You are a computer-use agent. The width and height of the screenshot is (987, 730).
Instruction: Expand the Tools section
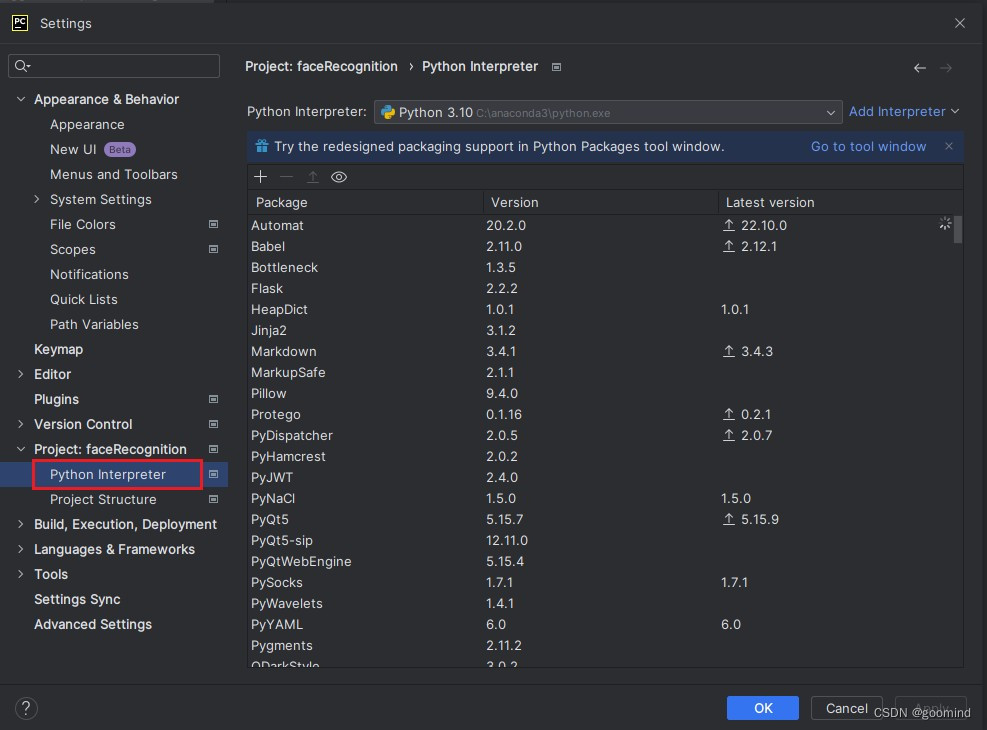click(21, 574)
